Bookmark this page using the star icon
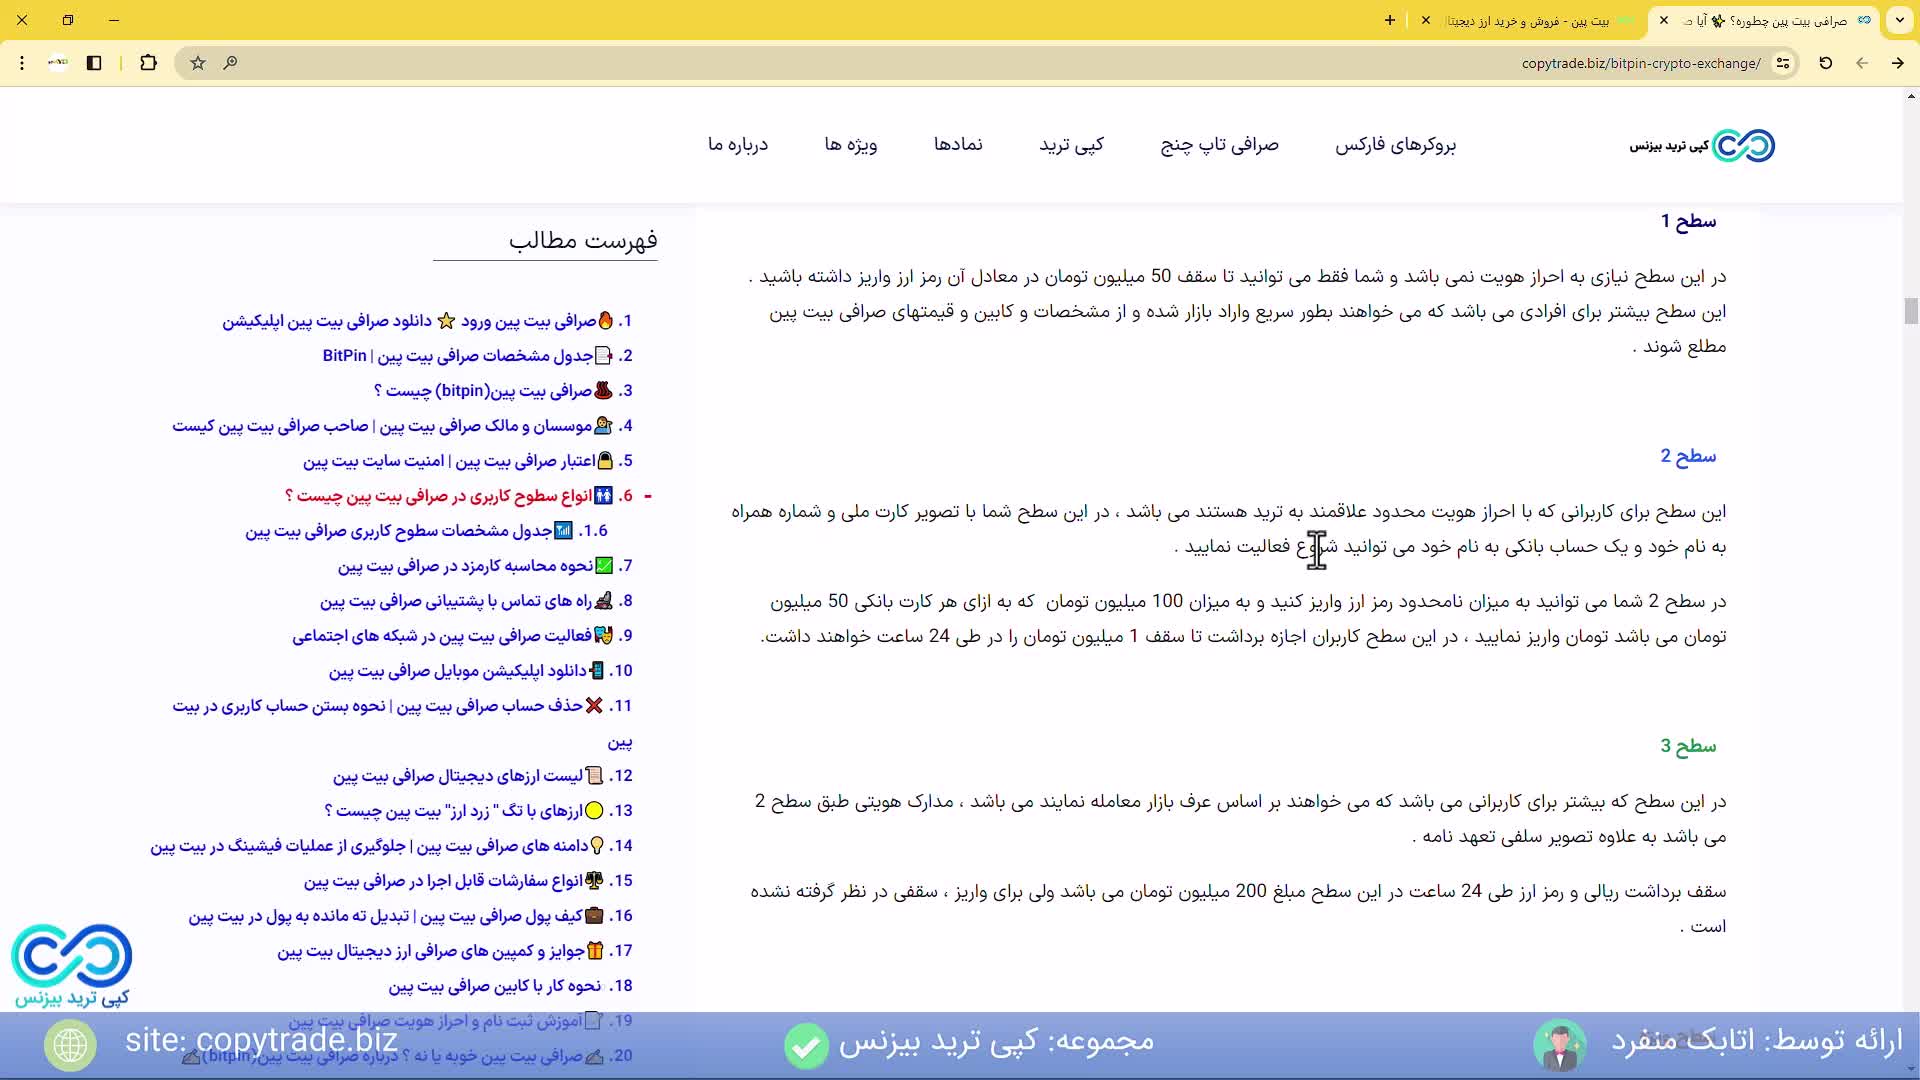Viewport: 1920px width, 1080px height. [197, 63]
